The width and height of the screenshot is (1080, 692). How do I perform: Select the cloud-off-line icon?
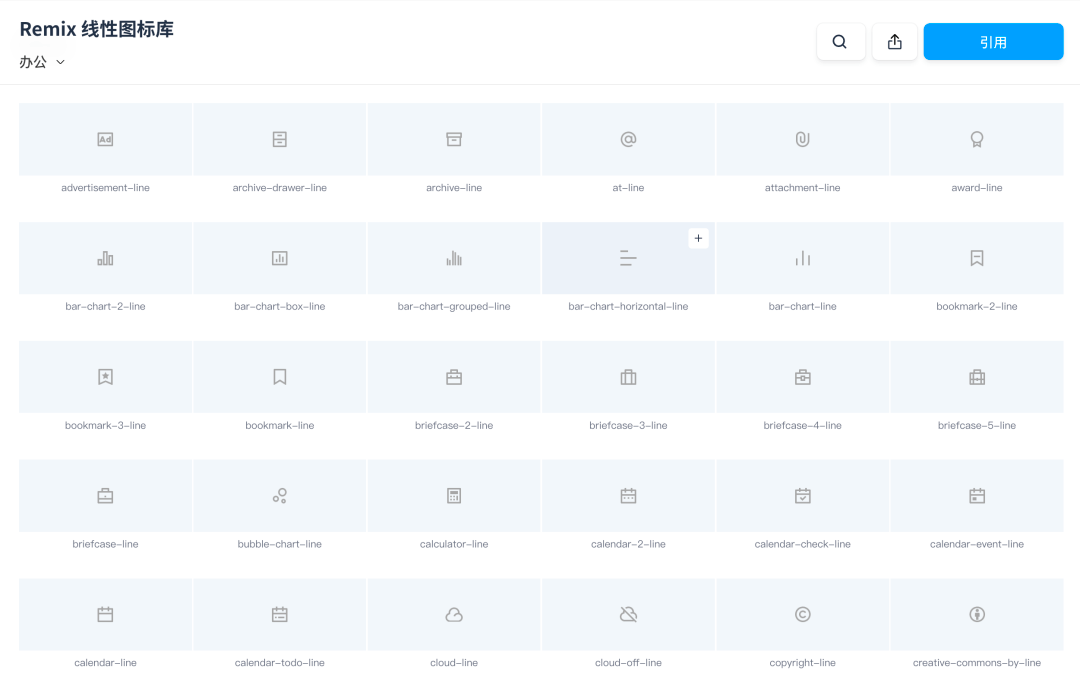(628, 615)
